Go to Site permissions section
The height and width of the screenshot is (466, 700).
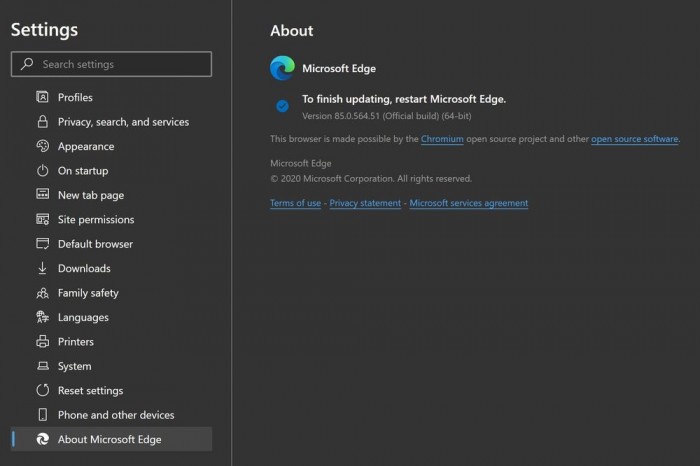pyautogui.click(x=95, y=220)
